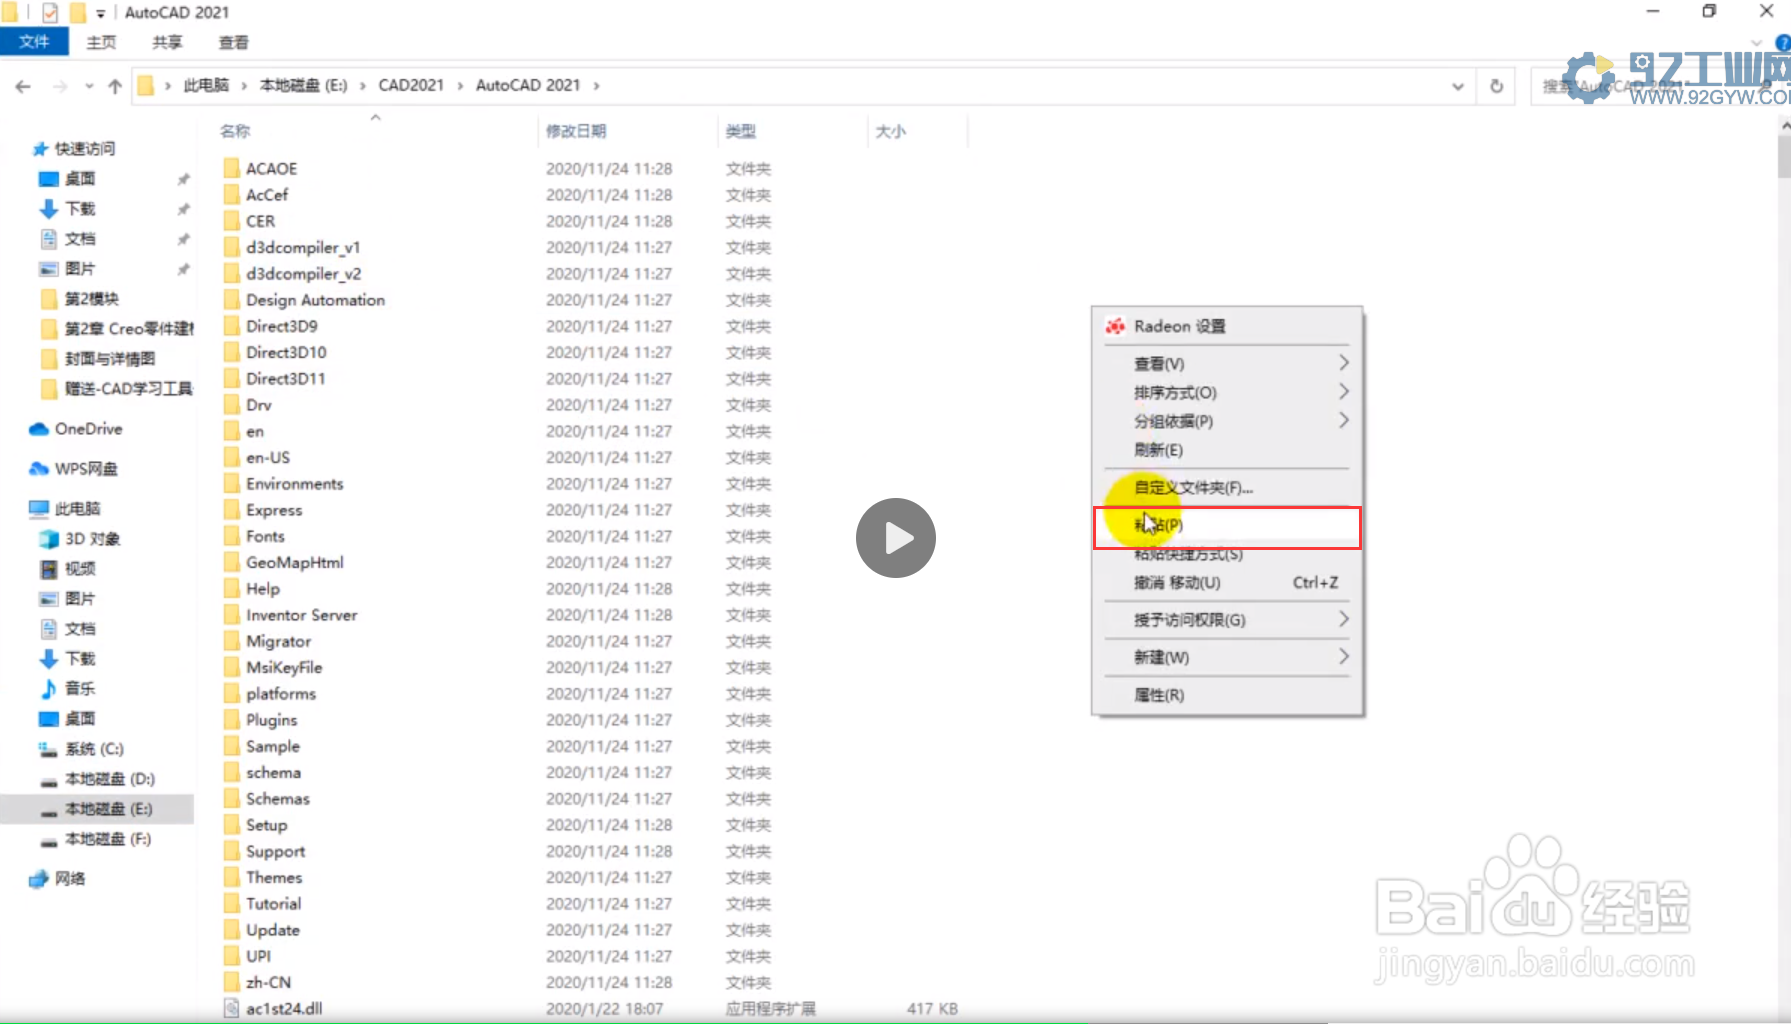Click 本地磁盘 (E:) in address breadcrumb
The width and height of the screenshot is (1791, 1024).
tap(303, 86)
